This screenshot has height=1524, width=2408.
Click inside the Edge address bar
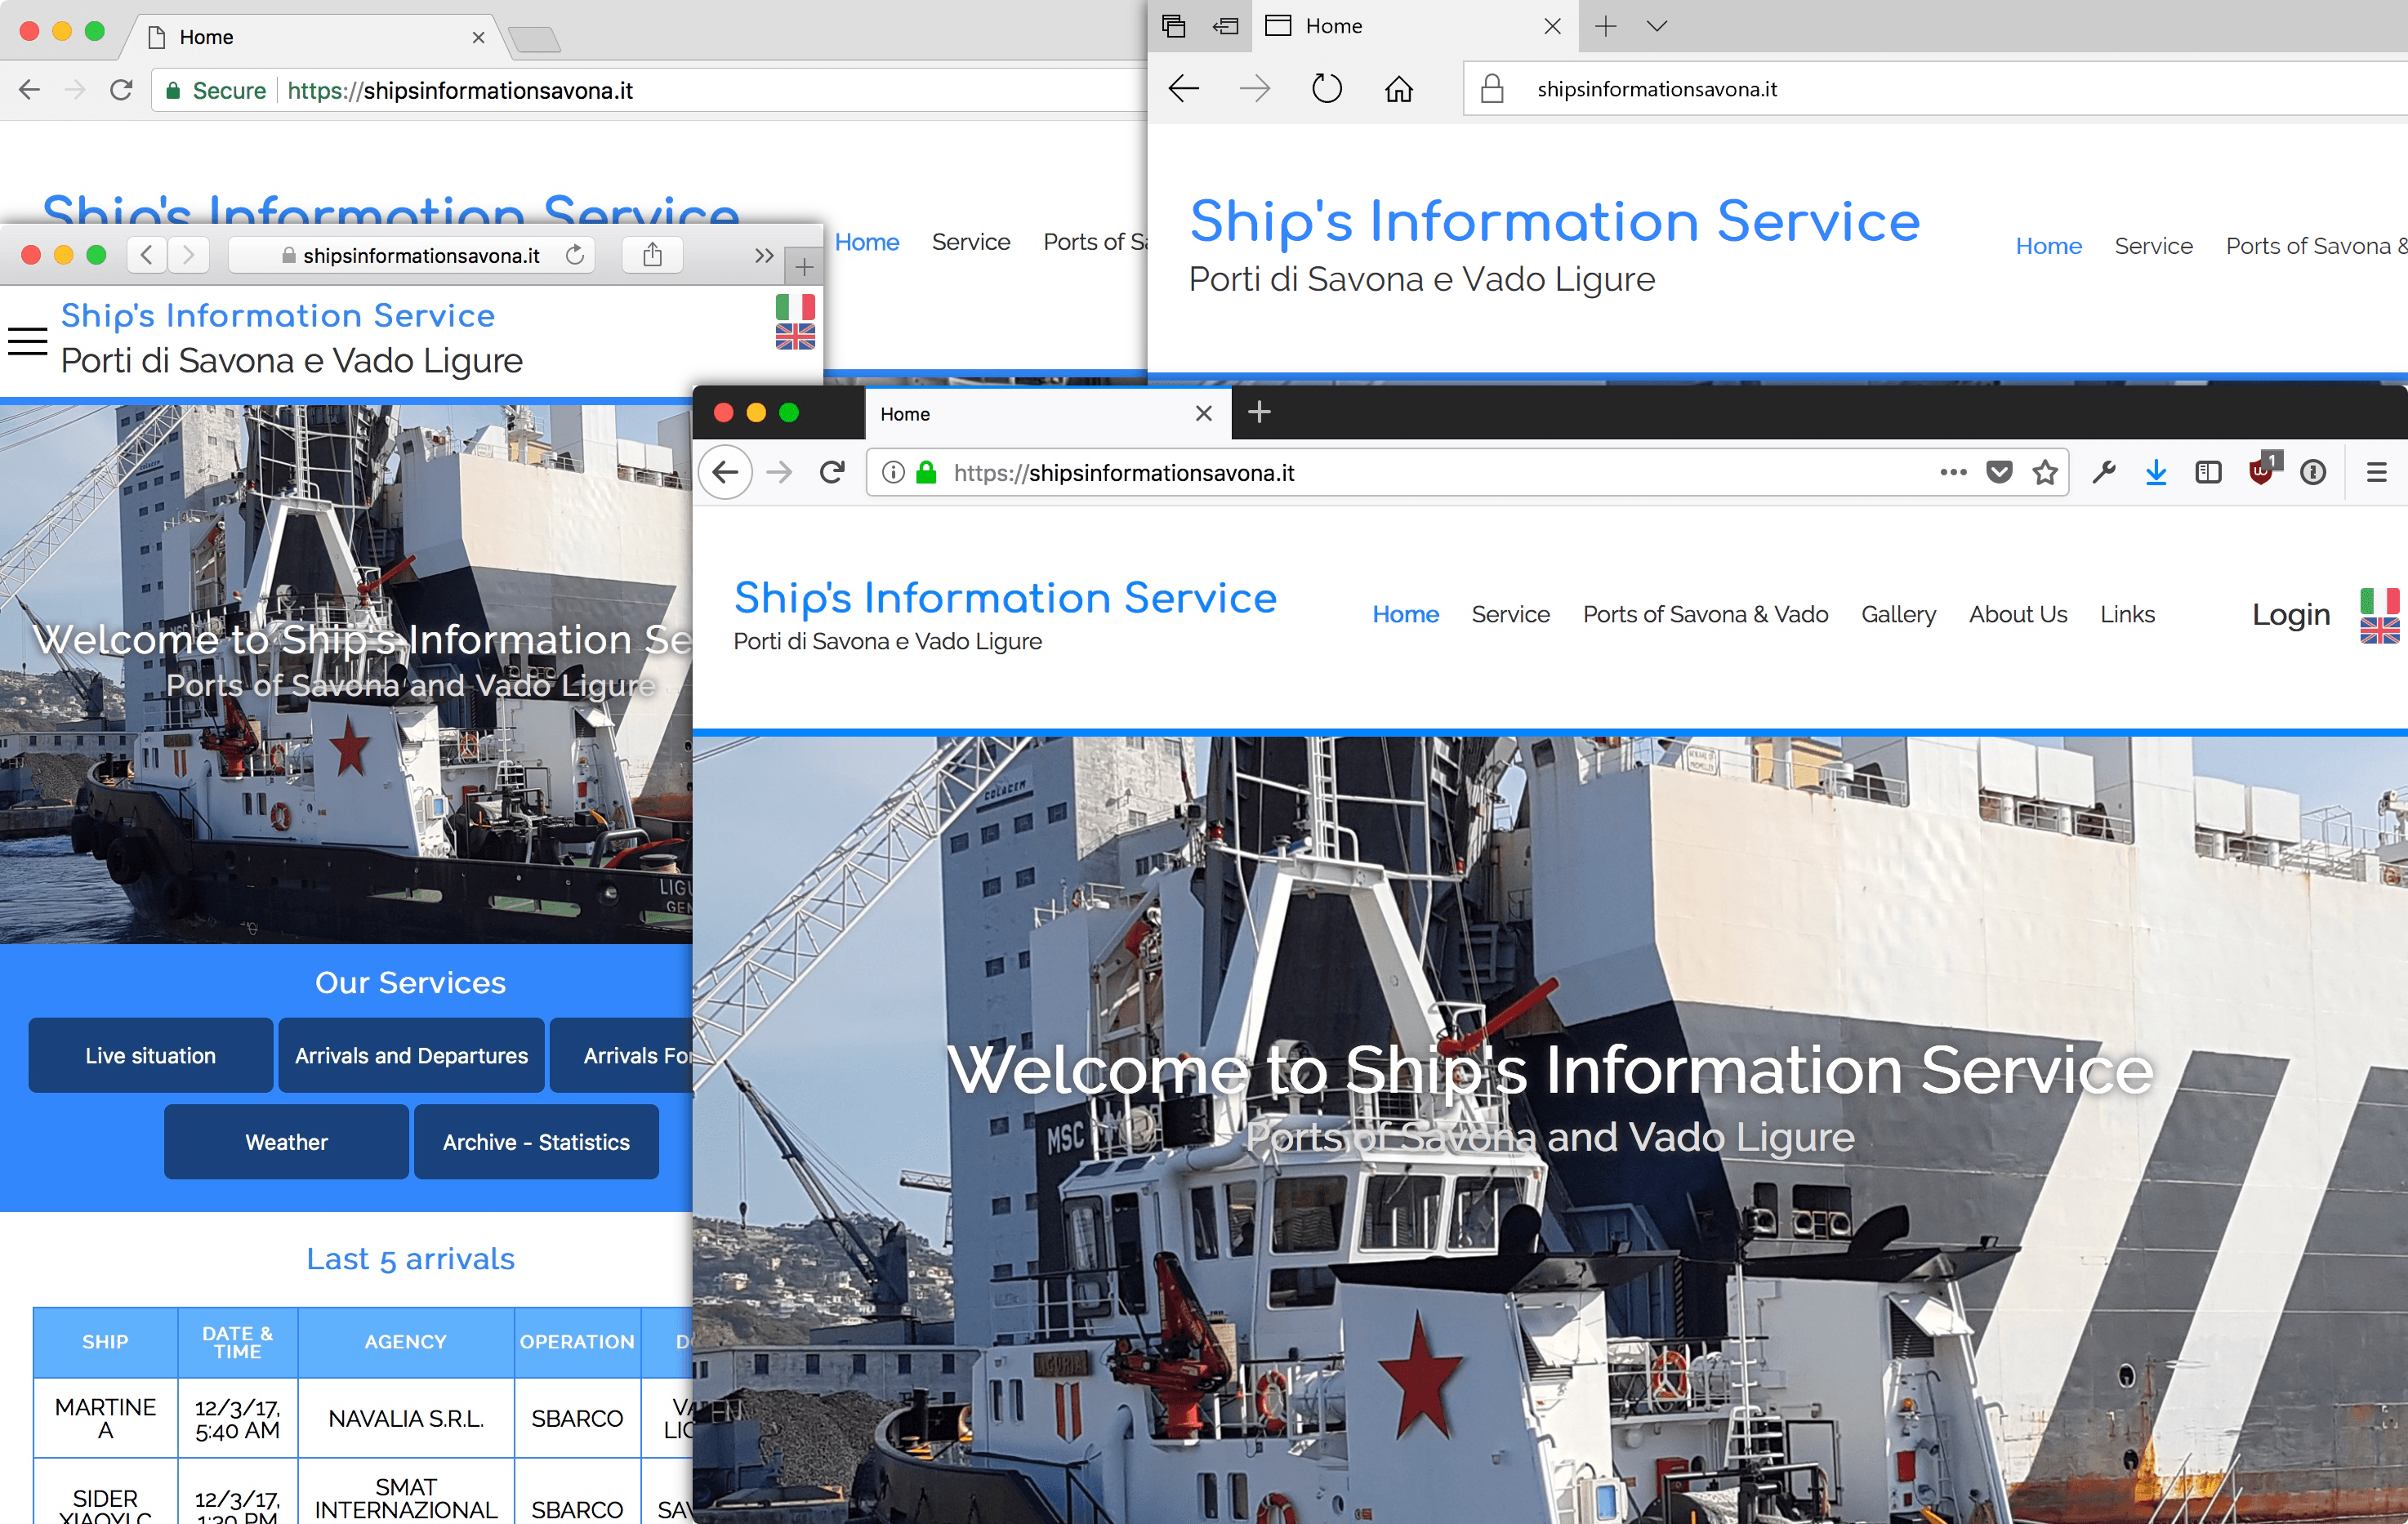(1800, 88)
